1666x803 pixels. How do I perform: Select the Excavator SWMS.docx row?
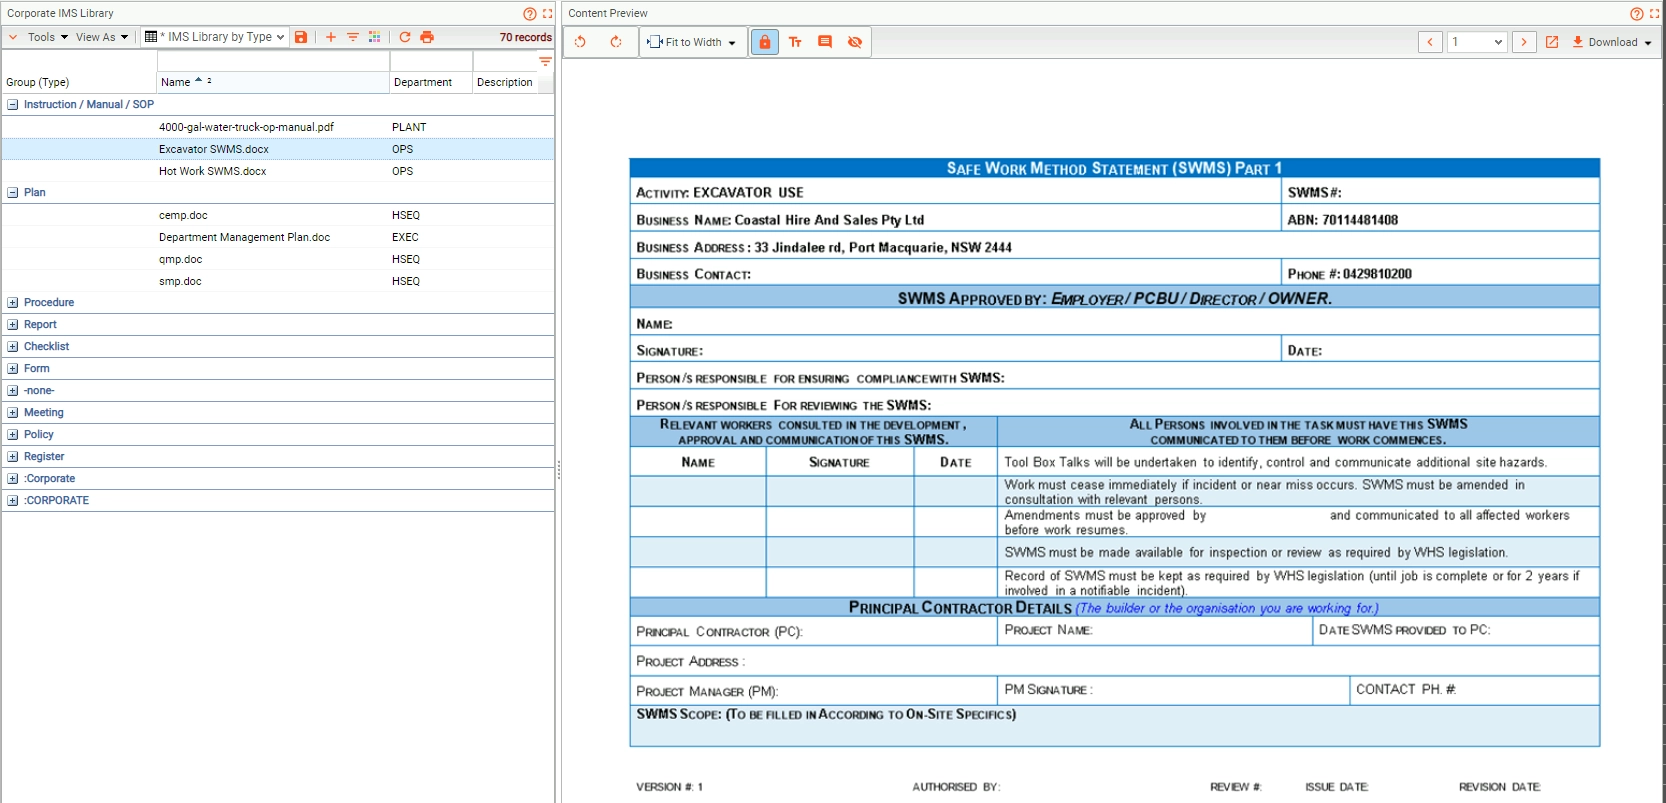pyautogui.click(x=278, y=149)
